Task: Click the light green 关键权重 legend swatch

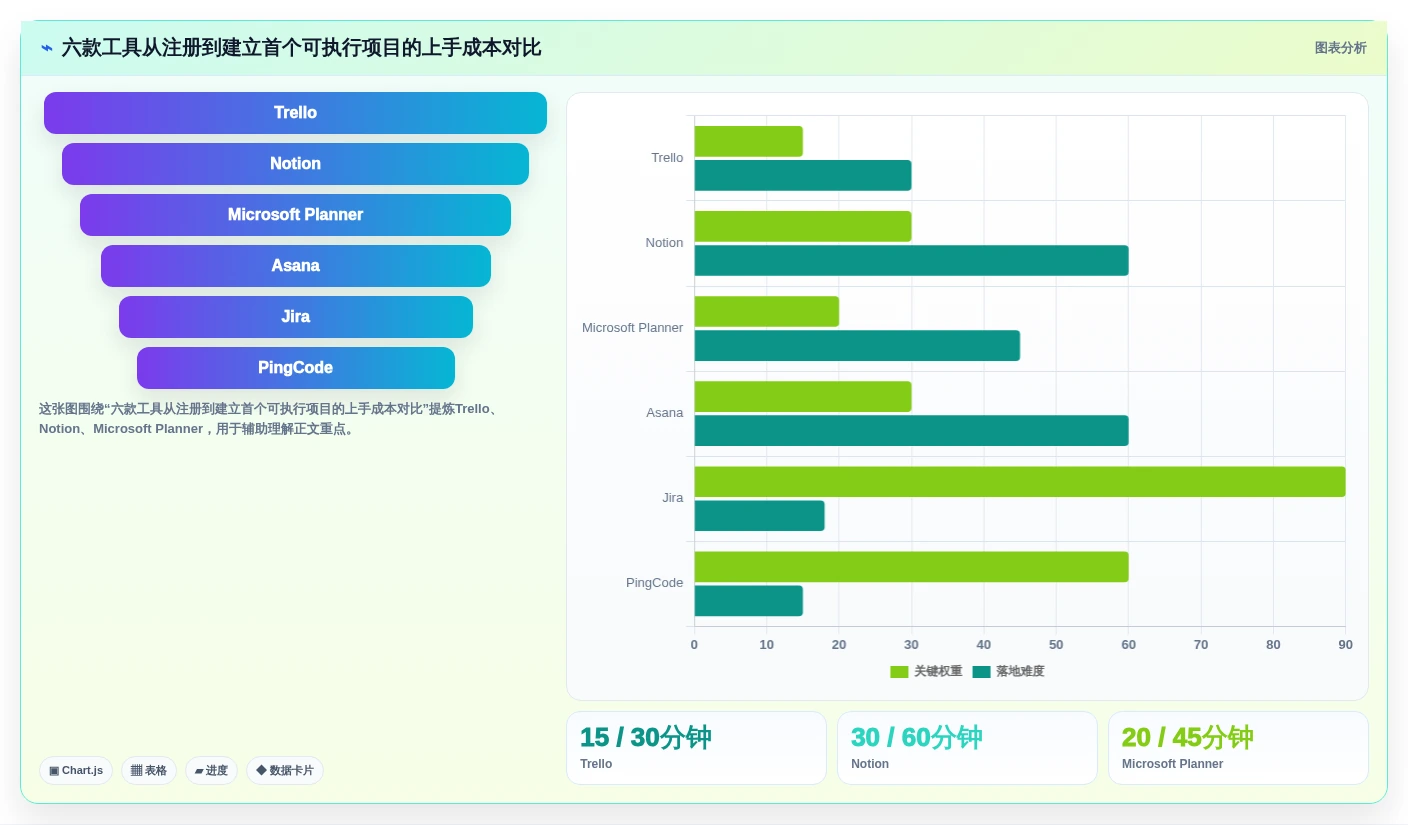Action: click(899, 672)
